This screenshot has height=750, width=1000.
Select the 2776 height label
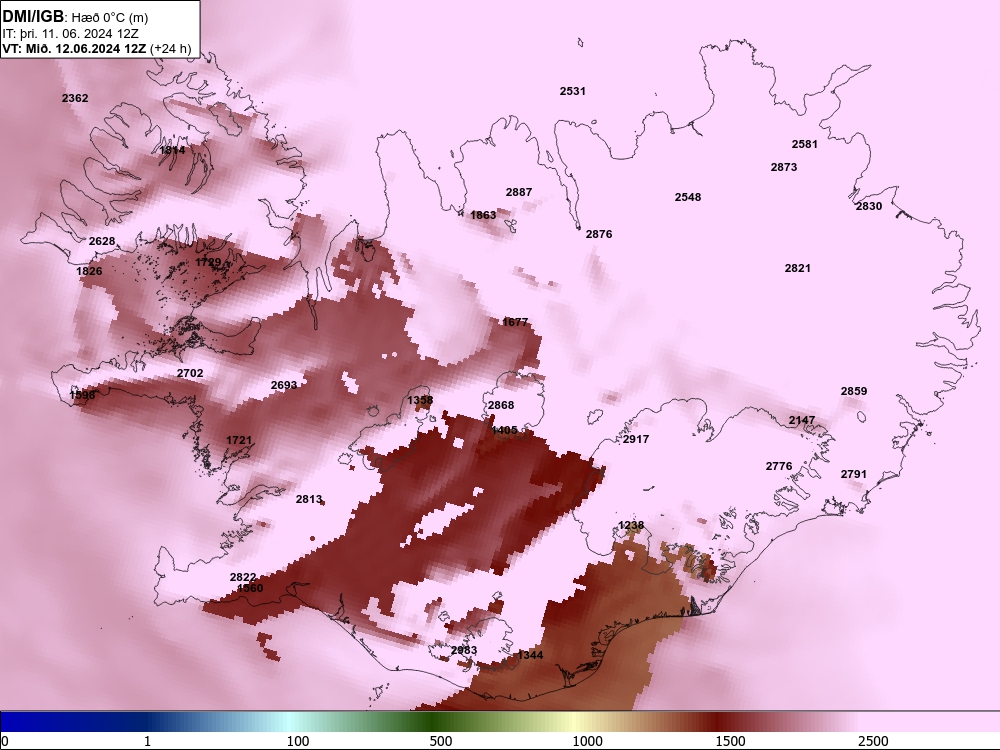(x=779, y=466)
